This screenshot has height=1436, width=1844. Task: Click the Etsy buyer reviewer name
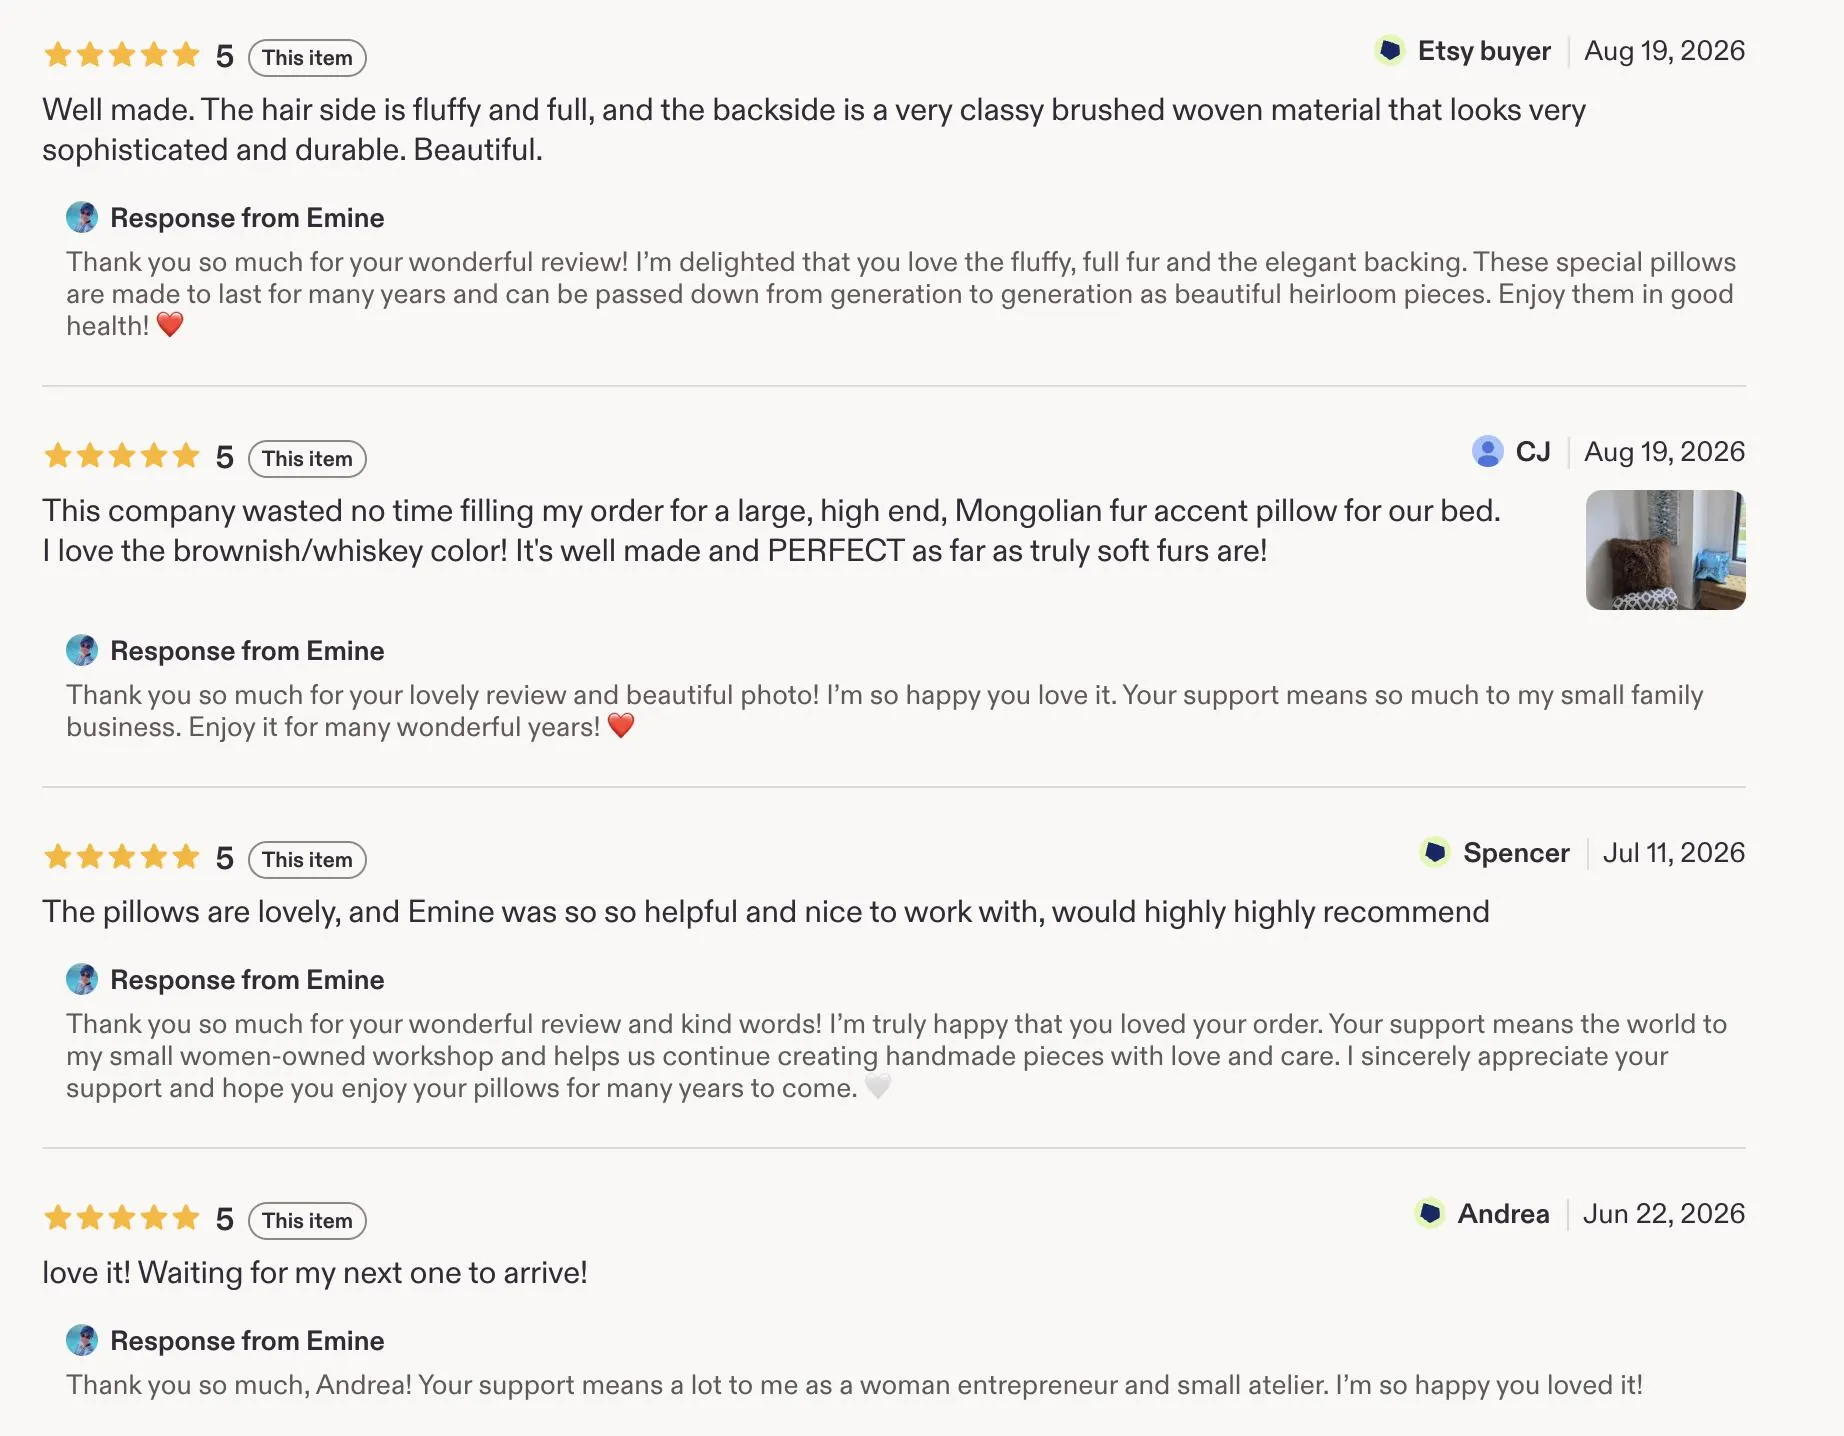coord(1484,51)
